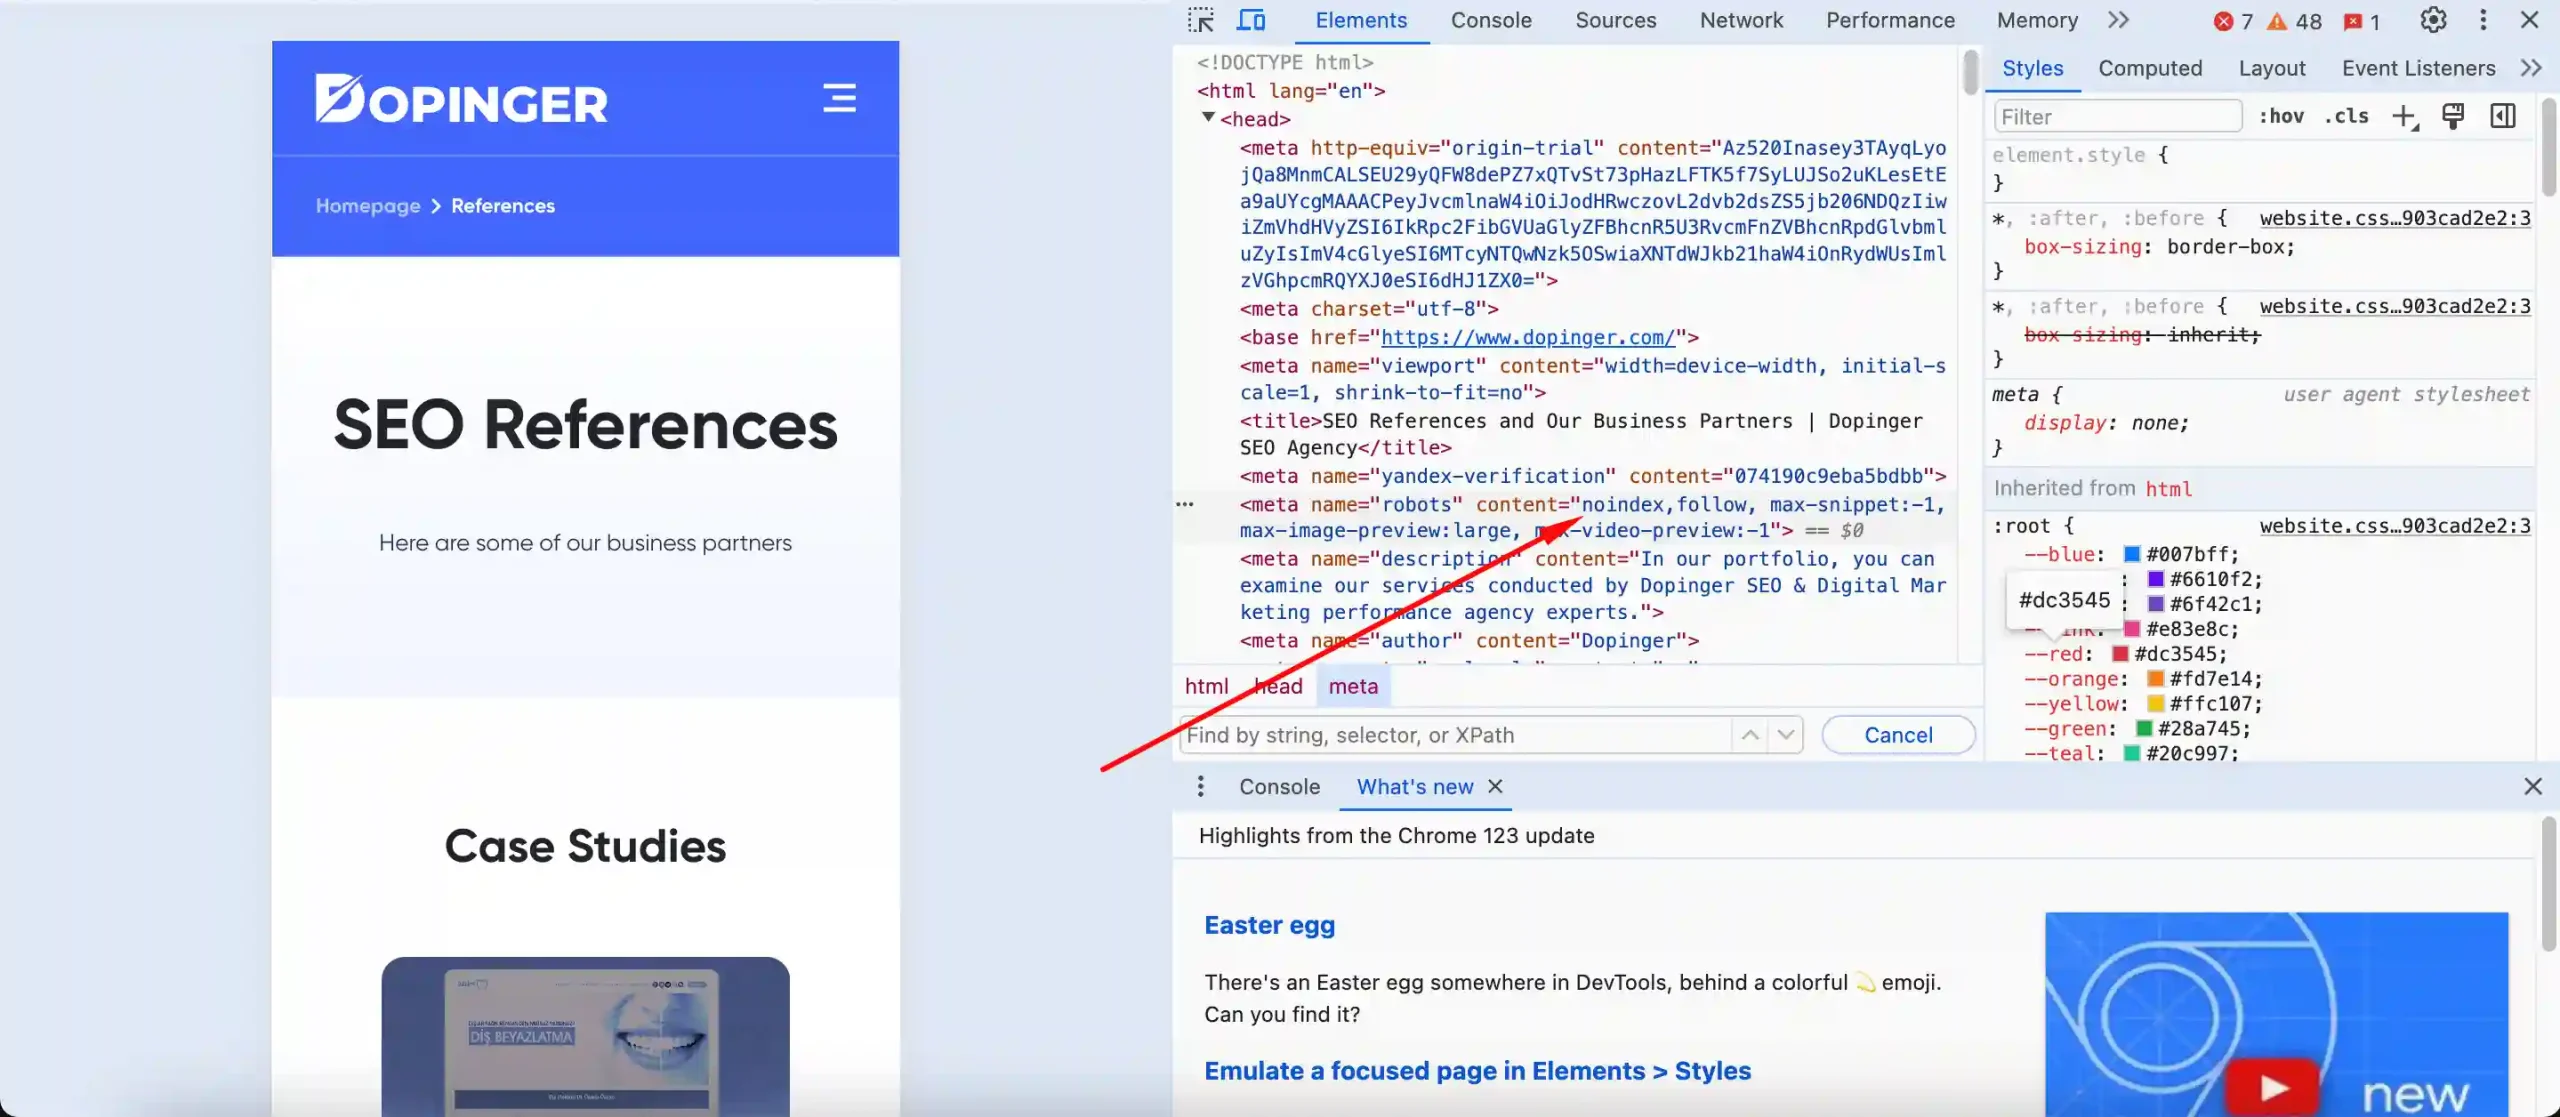Toggle :hov element state panel
2560x1117 pixels.
pos(2281,116)
